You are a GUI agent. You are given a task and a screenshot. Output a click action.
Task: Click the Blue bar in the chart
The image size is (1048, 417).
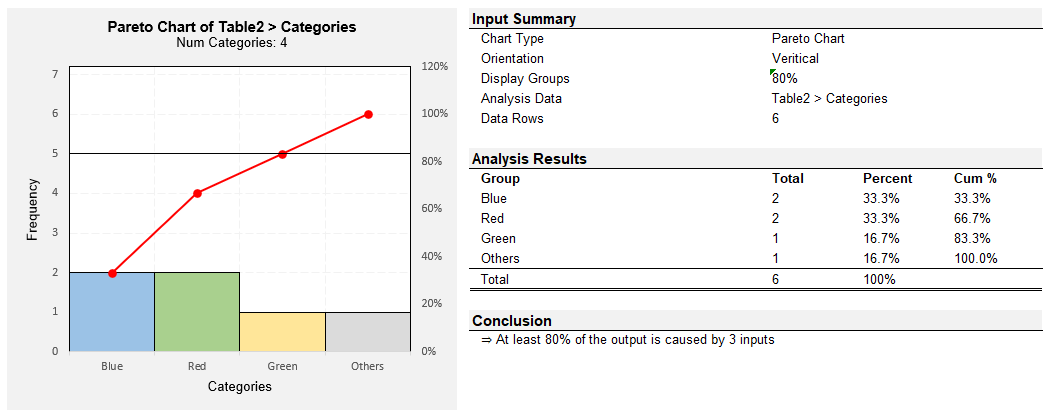coord(112,311)
